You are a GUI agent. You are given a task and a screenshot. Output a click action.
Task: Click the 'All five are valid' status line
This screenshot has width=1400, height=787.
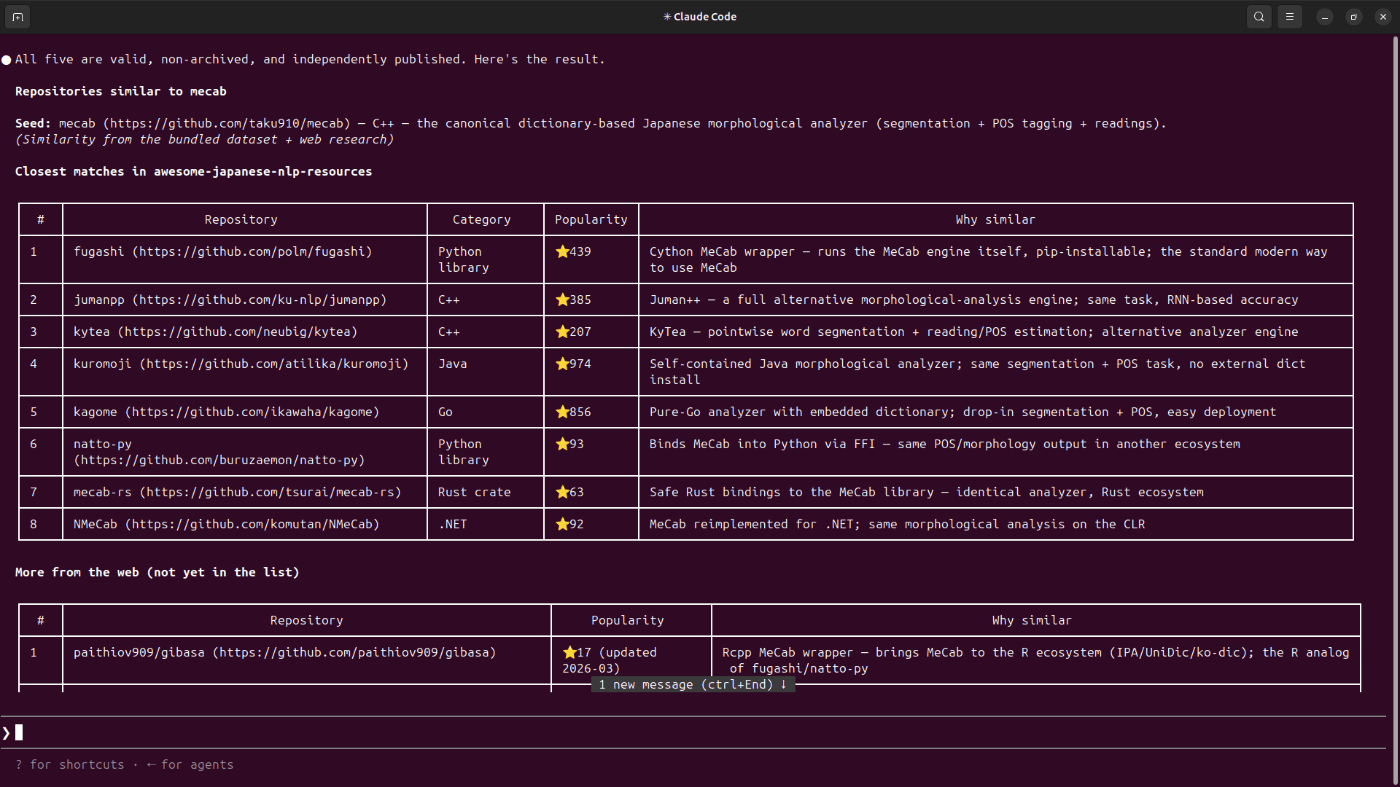click(310, 59)
